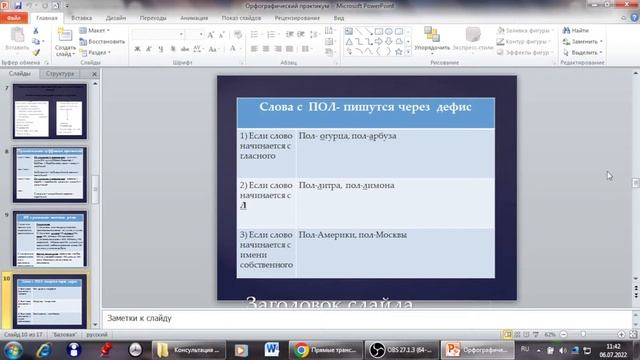Image resolution: width=640 pixels, height=360 pixels.
Task: Click the zoom slider handle
Action: click(583, 334)
